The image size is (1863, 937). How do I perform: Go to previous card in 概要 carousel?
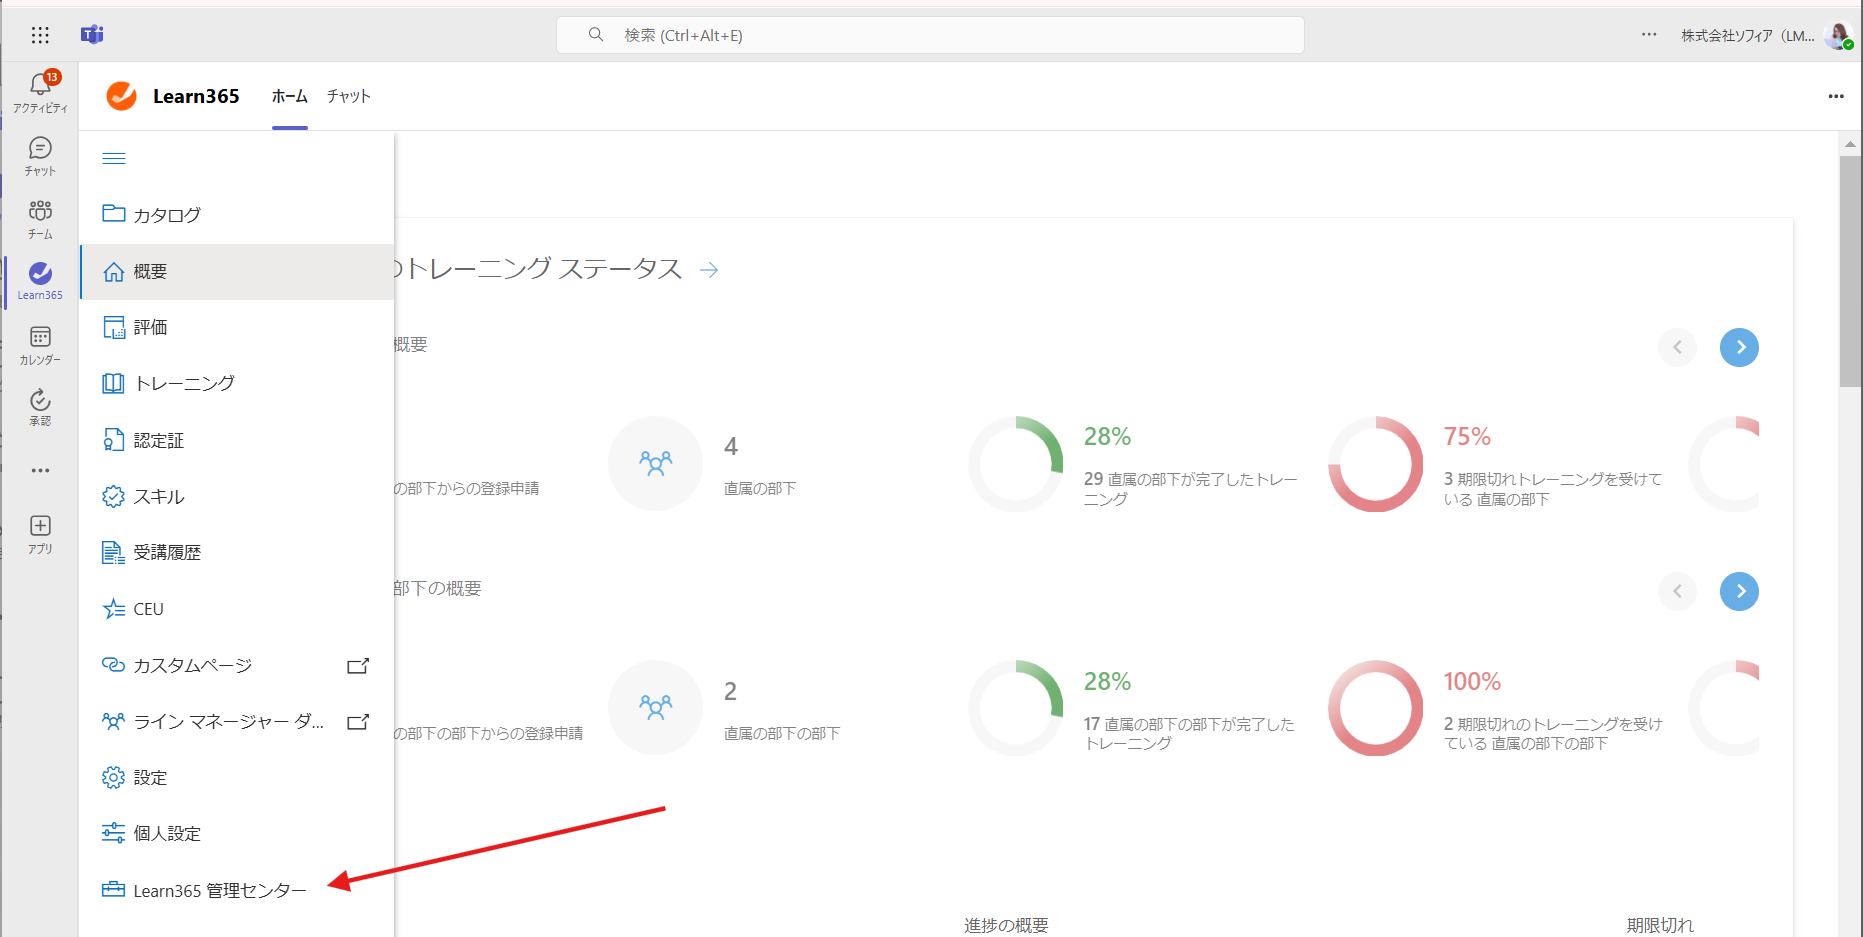(x=1677, y=347)
